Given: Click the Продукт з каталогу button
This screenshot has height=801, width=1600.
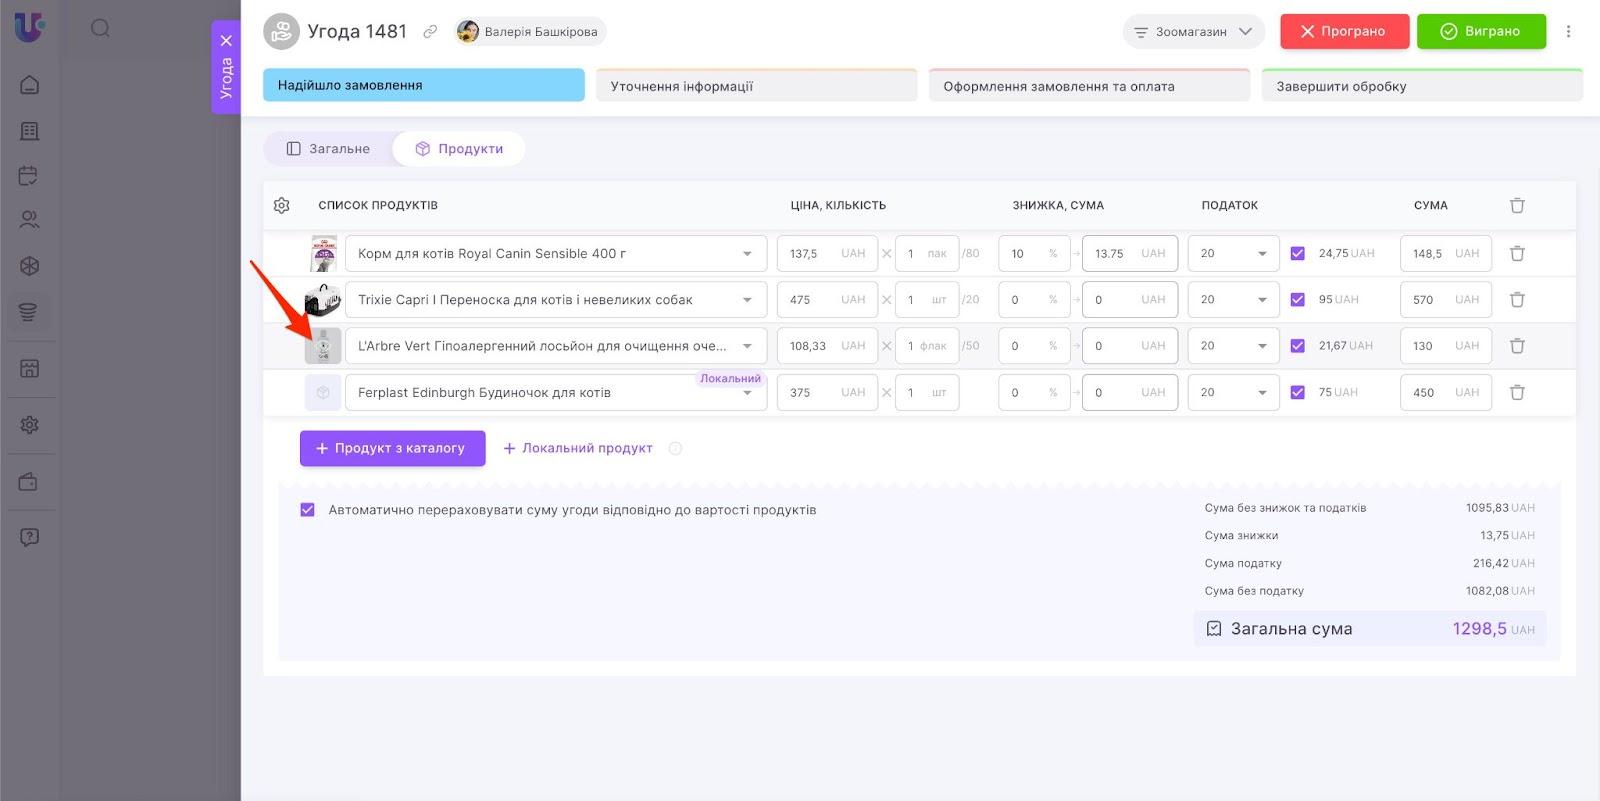Looking at the screenshot, I should 392,449.
